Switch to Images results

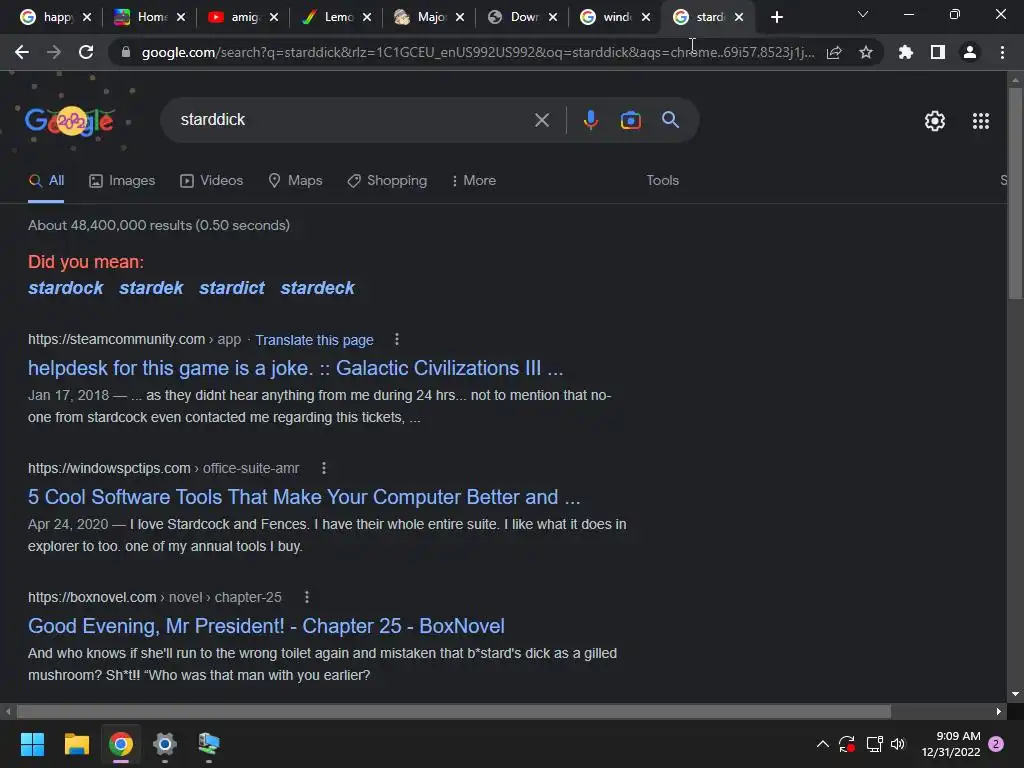pyautogui.click(x=122, y=180)
